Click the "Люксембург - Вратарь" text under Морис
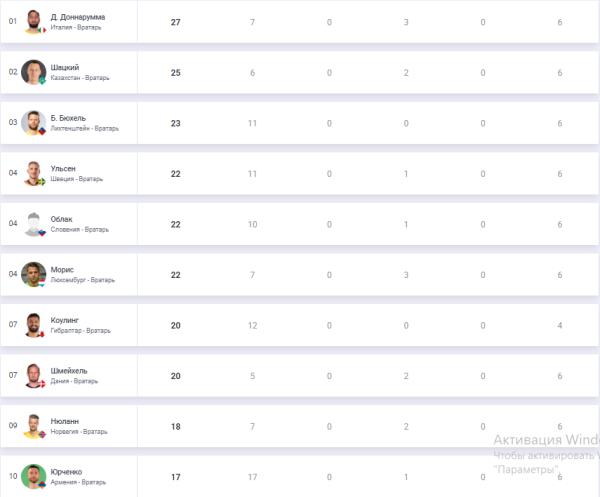Screen dimensions: 600x497 pos(83,280)
